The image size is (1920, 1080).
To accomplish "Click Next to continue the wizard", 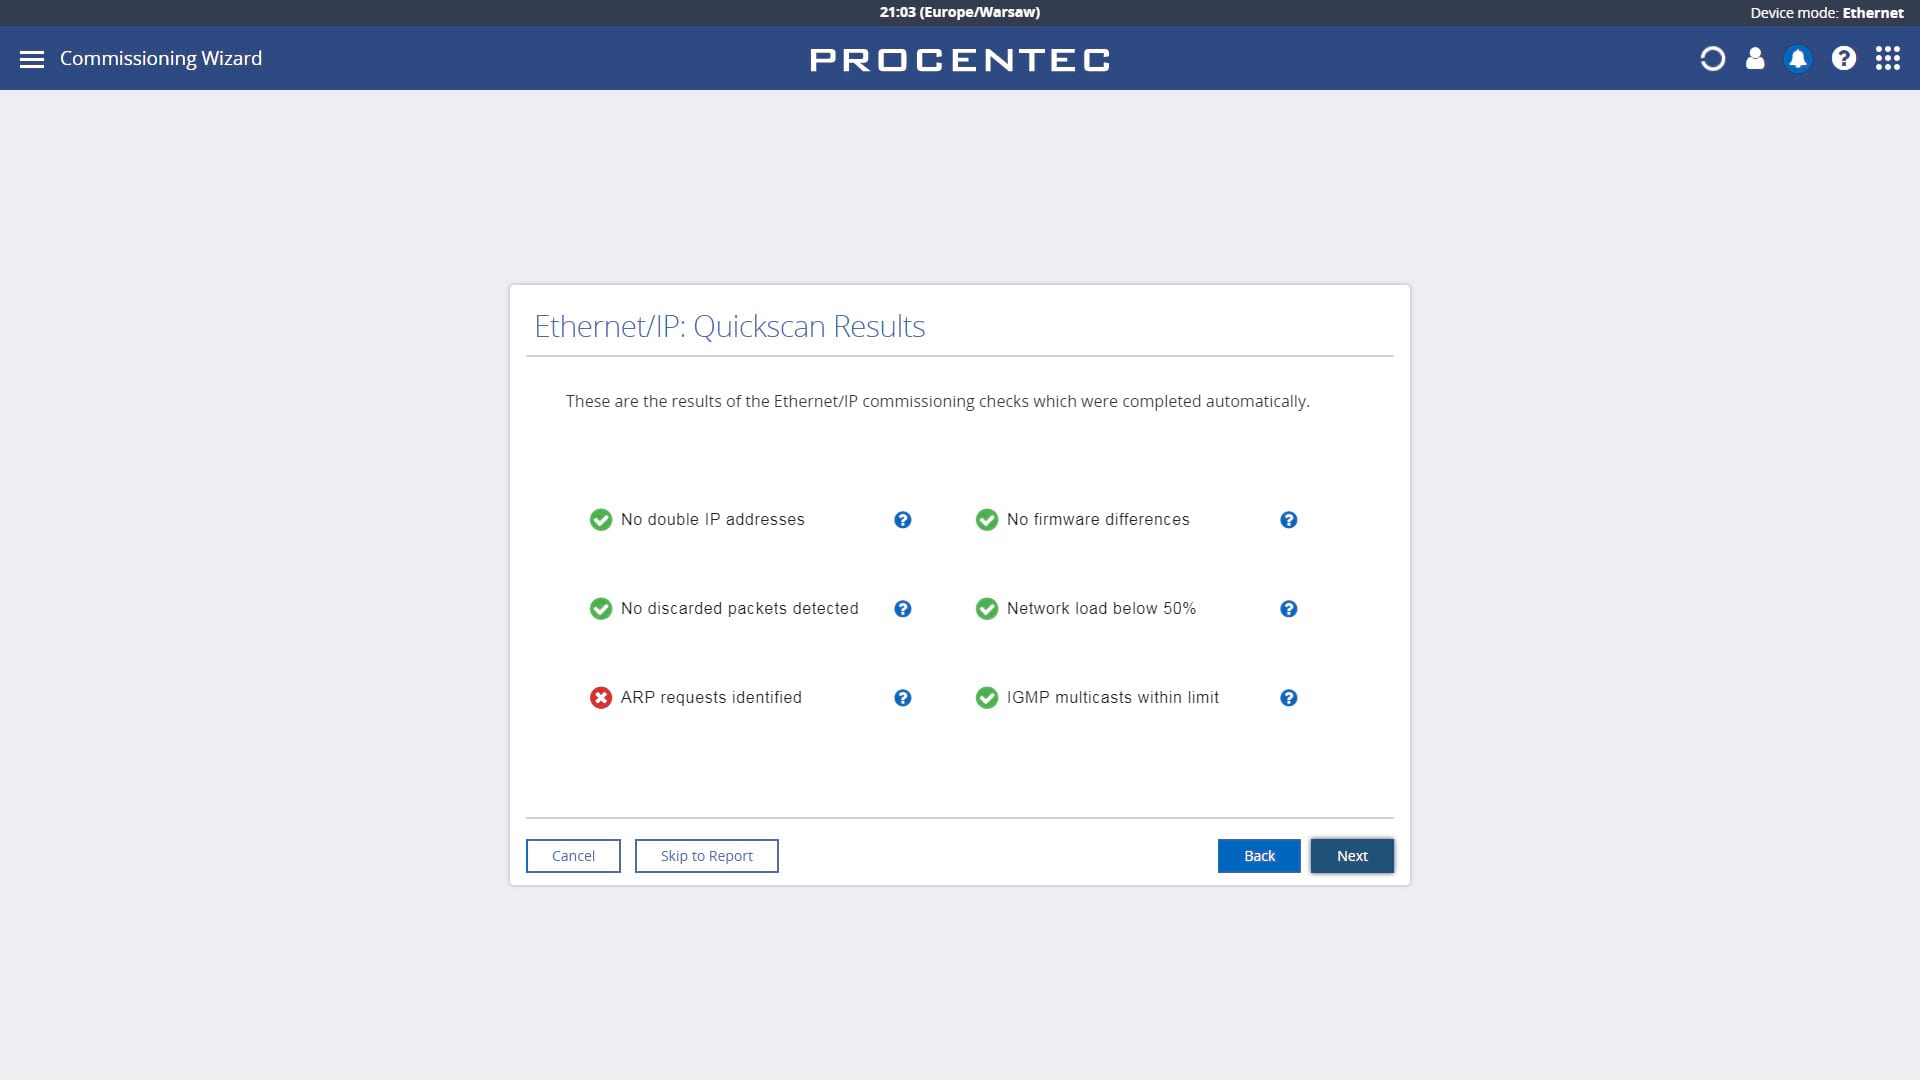I will (x=1352, y=856).
